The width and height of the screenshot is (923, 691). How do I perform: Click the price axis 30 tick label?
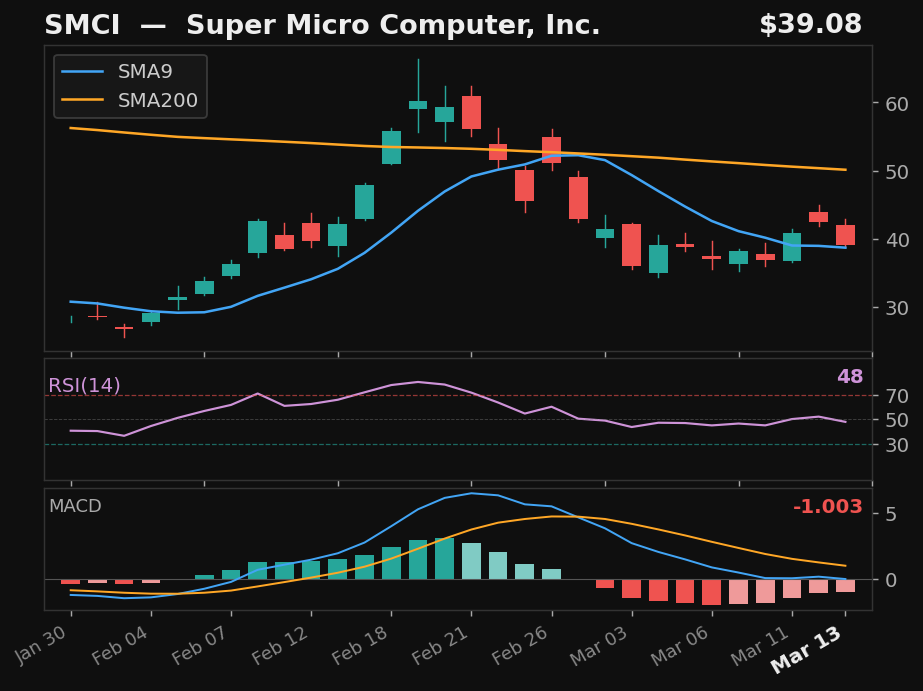coord(897,308)
